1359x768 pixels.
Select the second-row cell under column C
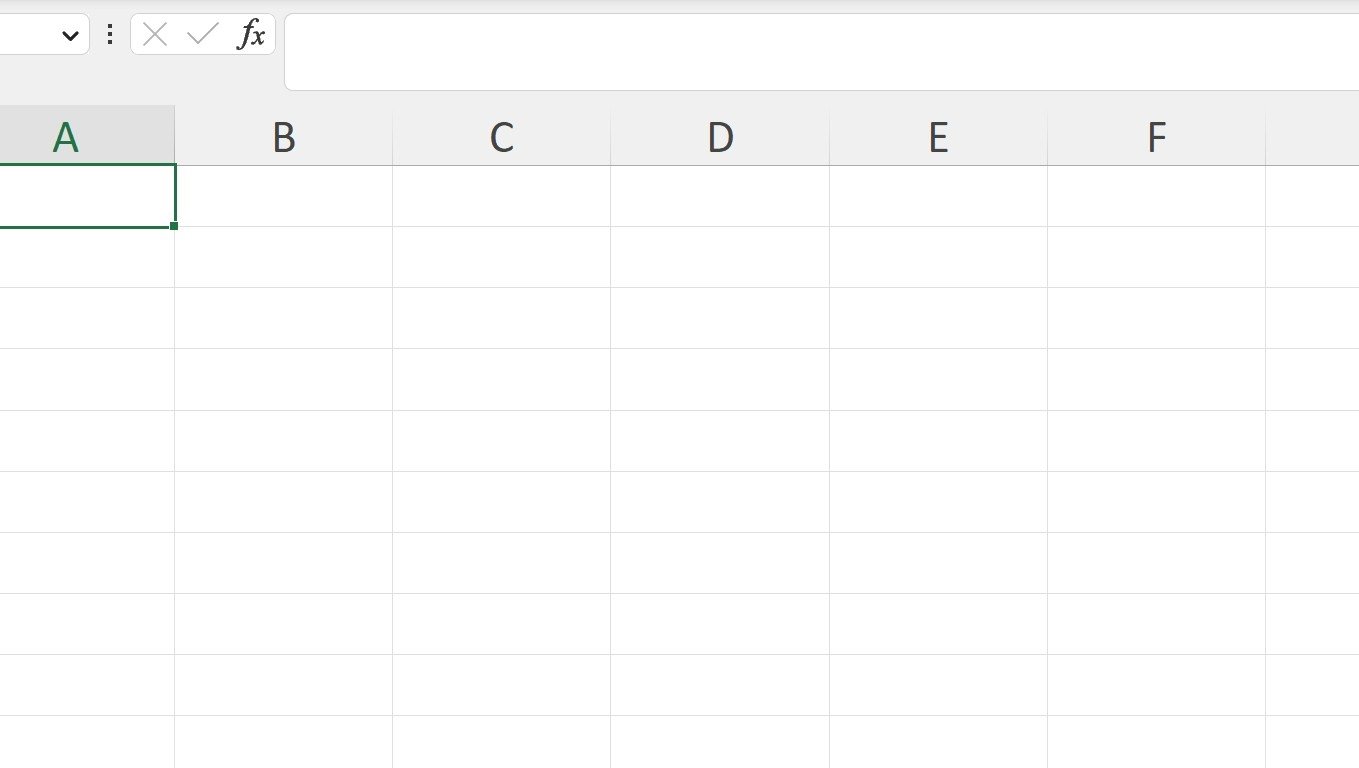pyautogui.click(x=502, y=257)
